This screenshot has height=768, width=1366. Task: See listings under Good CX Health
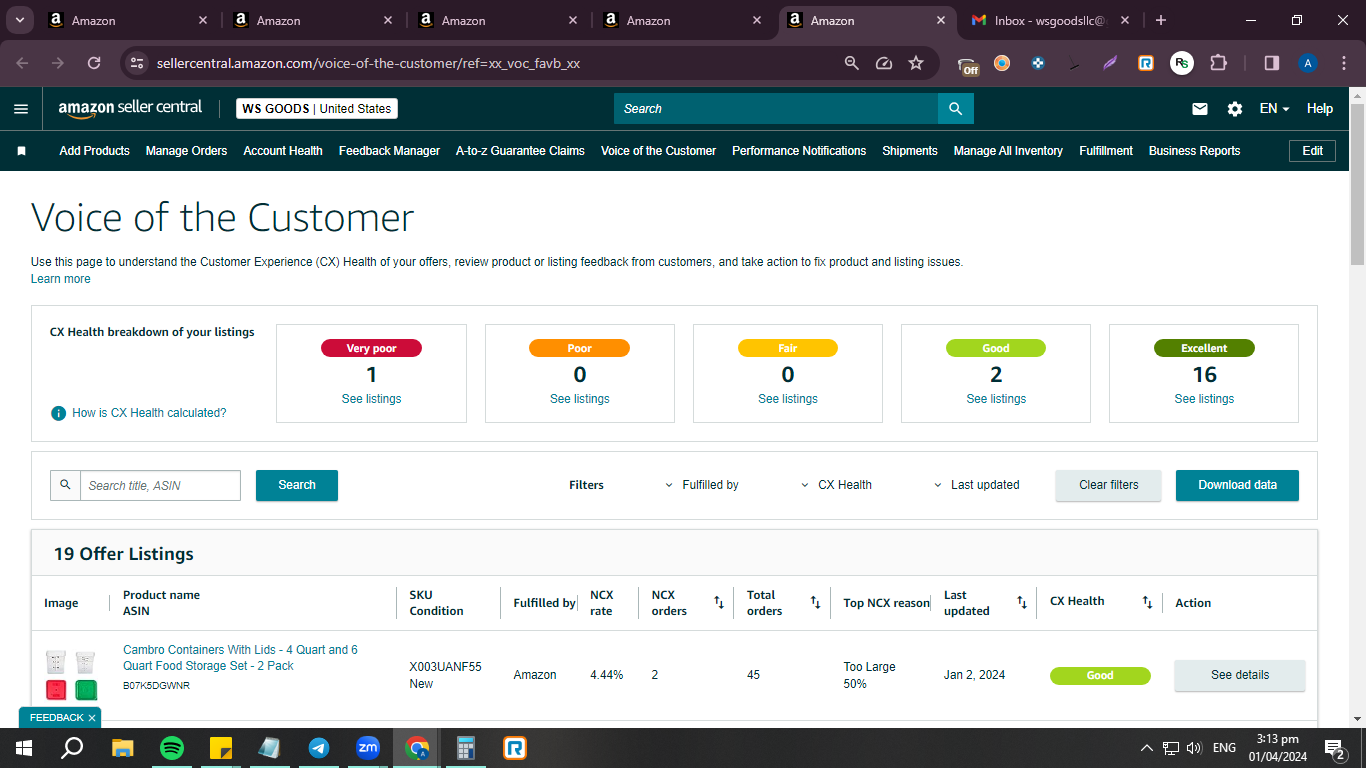[996, 399]
